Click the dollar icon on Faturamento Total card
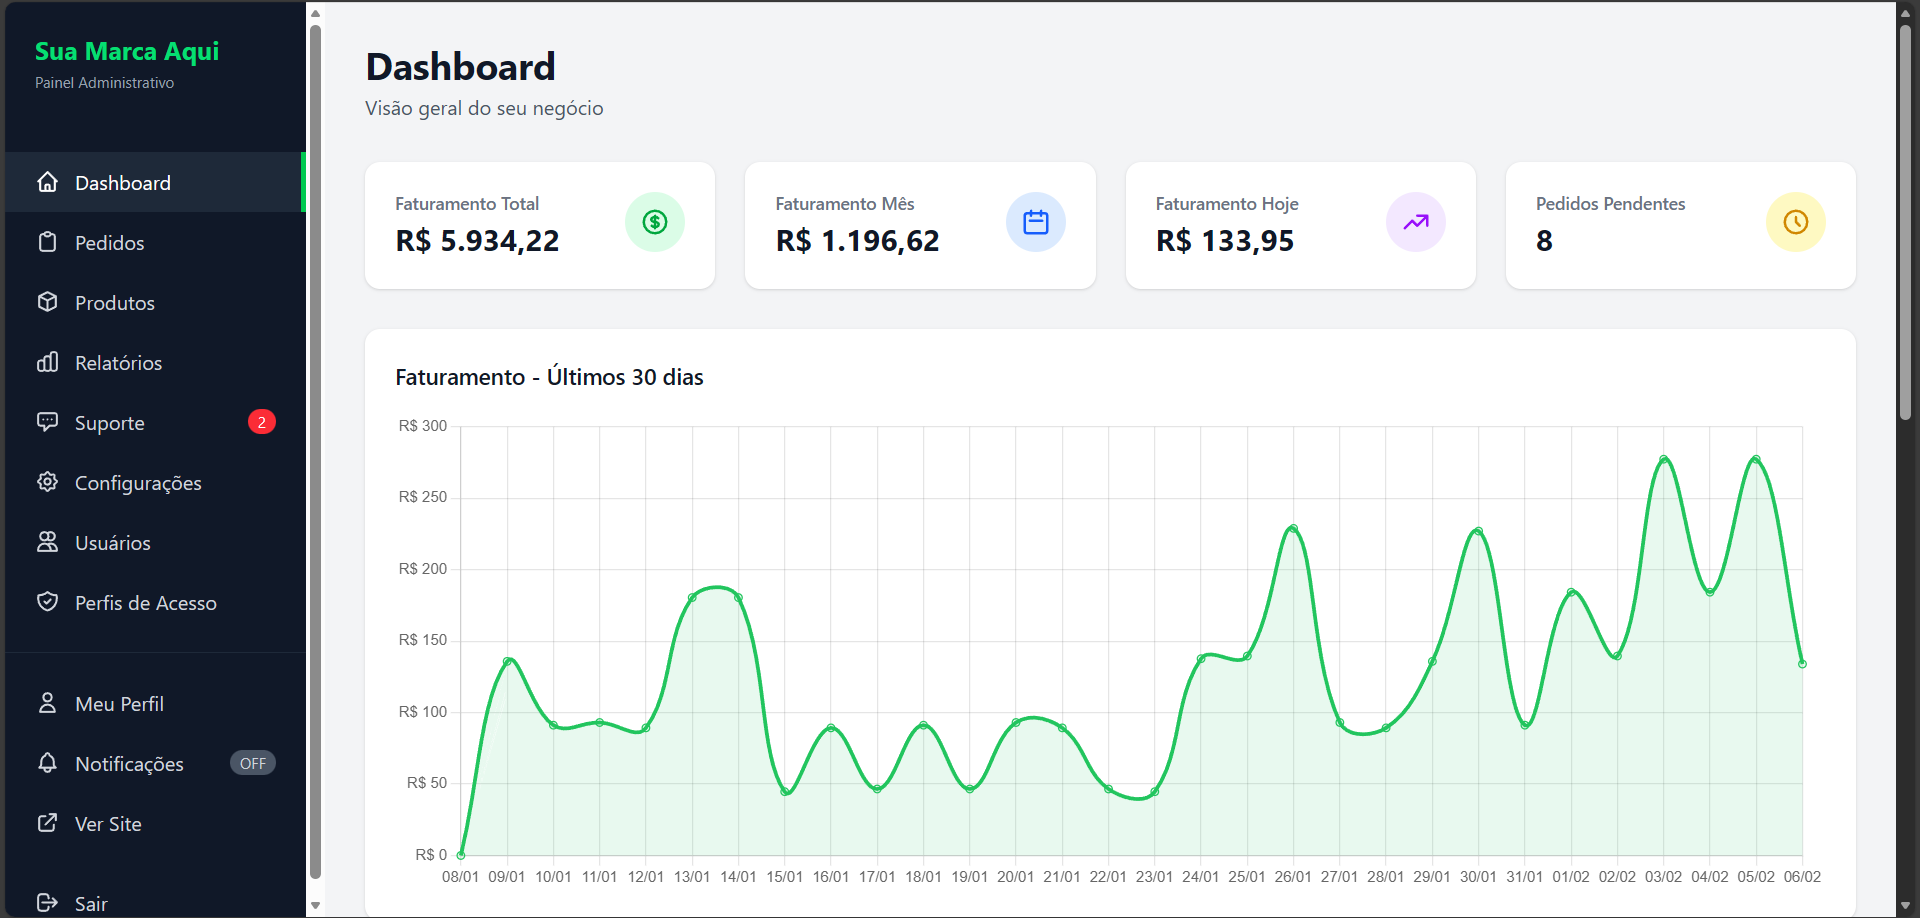Image resolution: width=1920 pixels, height=918 pixels. tap(655, 222)
